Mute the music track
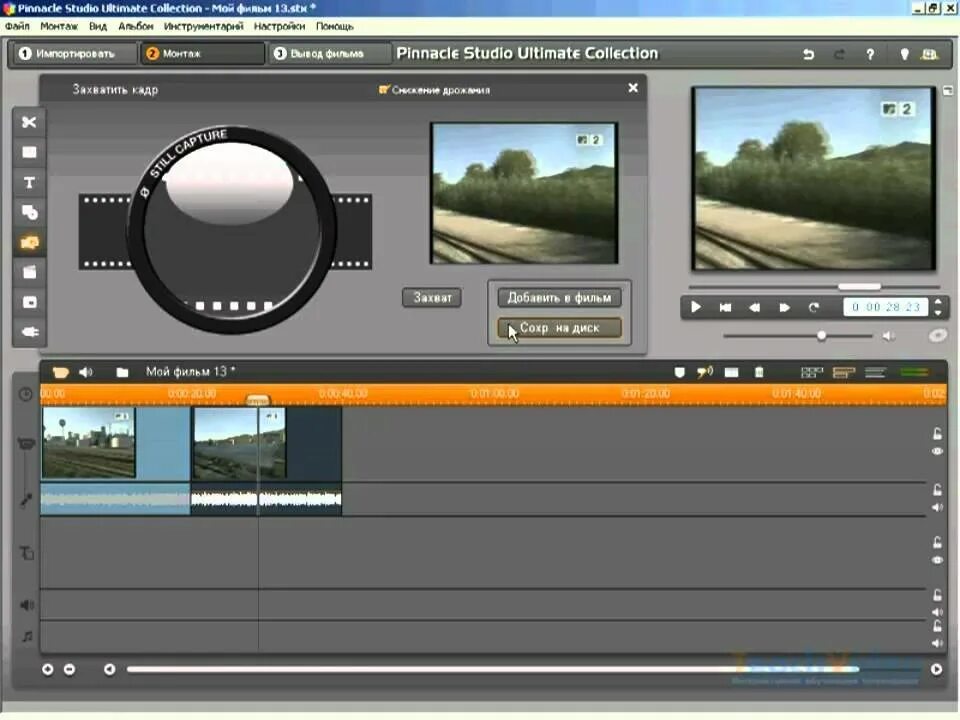Image resolution: width=960 pixels, height=720 pixels. click(x=937, y=643)
